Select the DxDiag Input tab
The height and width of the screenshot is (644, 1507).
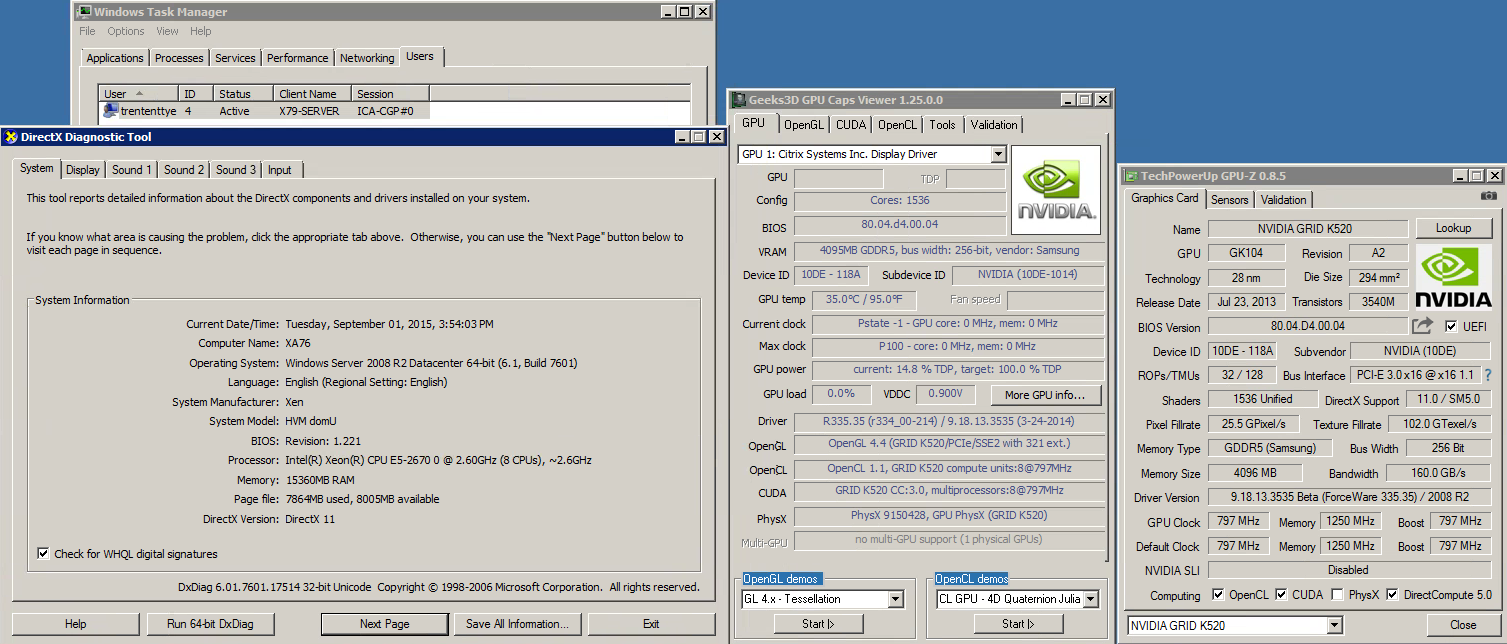(x=280, y=170)
